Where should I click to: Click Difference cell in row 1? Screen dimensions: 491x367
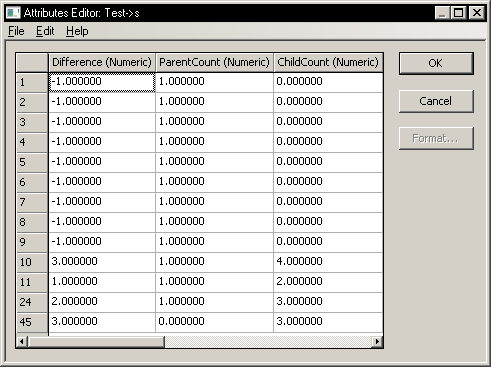pyautogui.click(x=102, y=82)
